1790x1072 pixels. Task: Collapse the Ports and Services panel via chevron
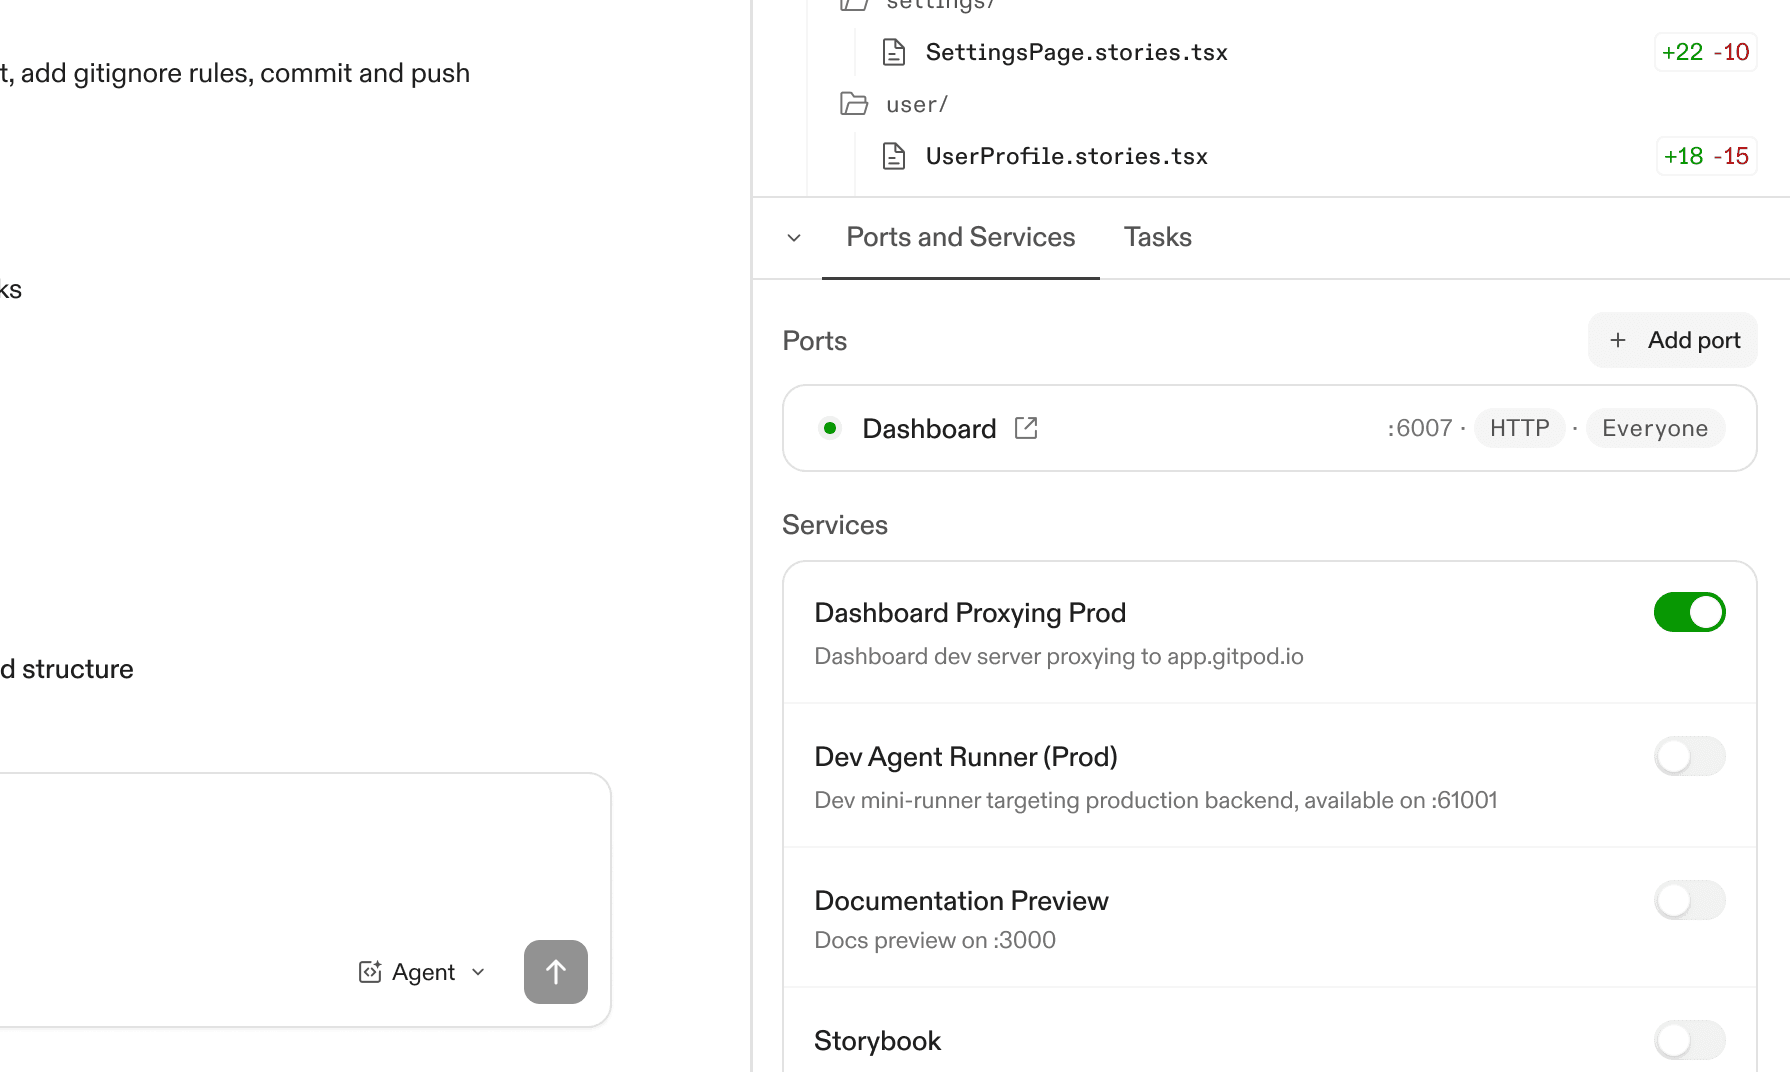(793, 238)
